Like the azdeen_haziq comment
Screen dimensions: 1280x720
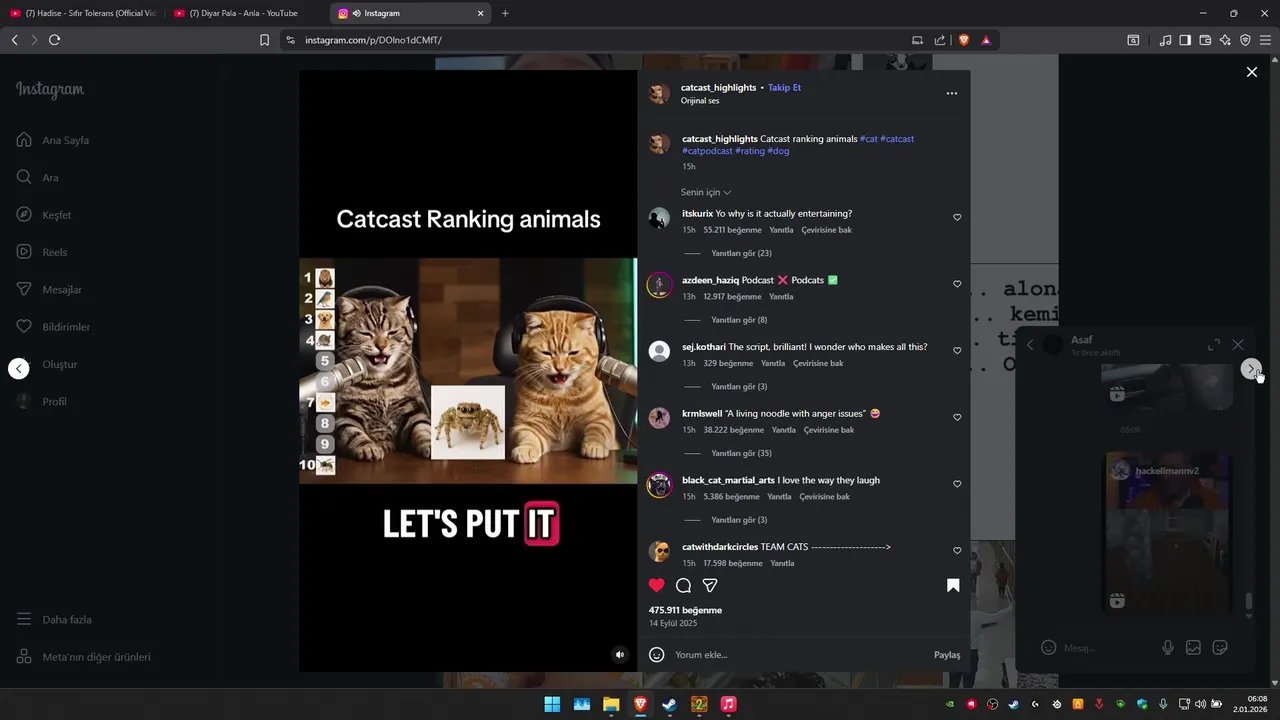(x=957, y=284)
